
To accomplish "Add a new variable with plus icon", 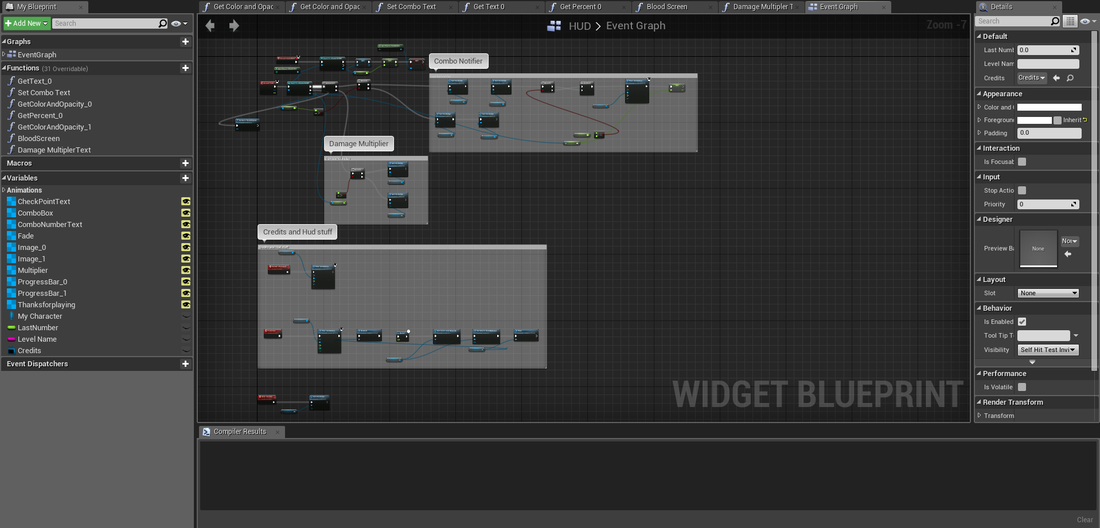I will [x=185, y=178].
